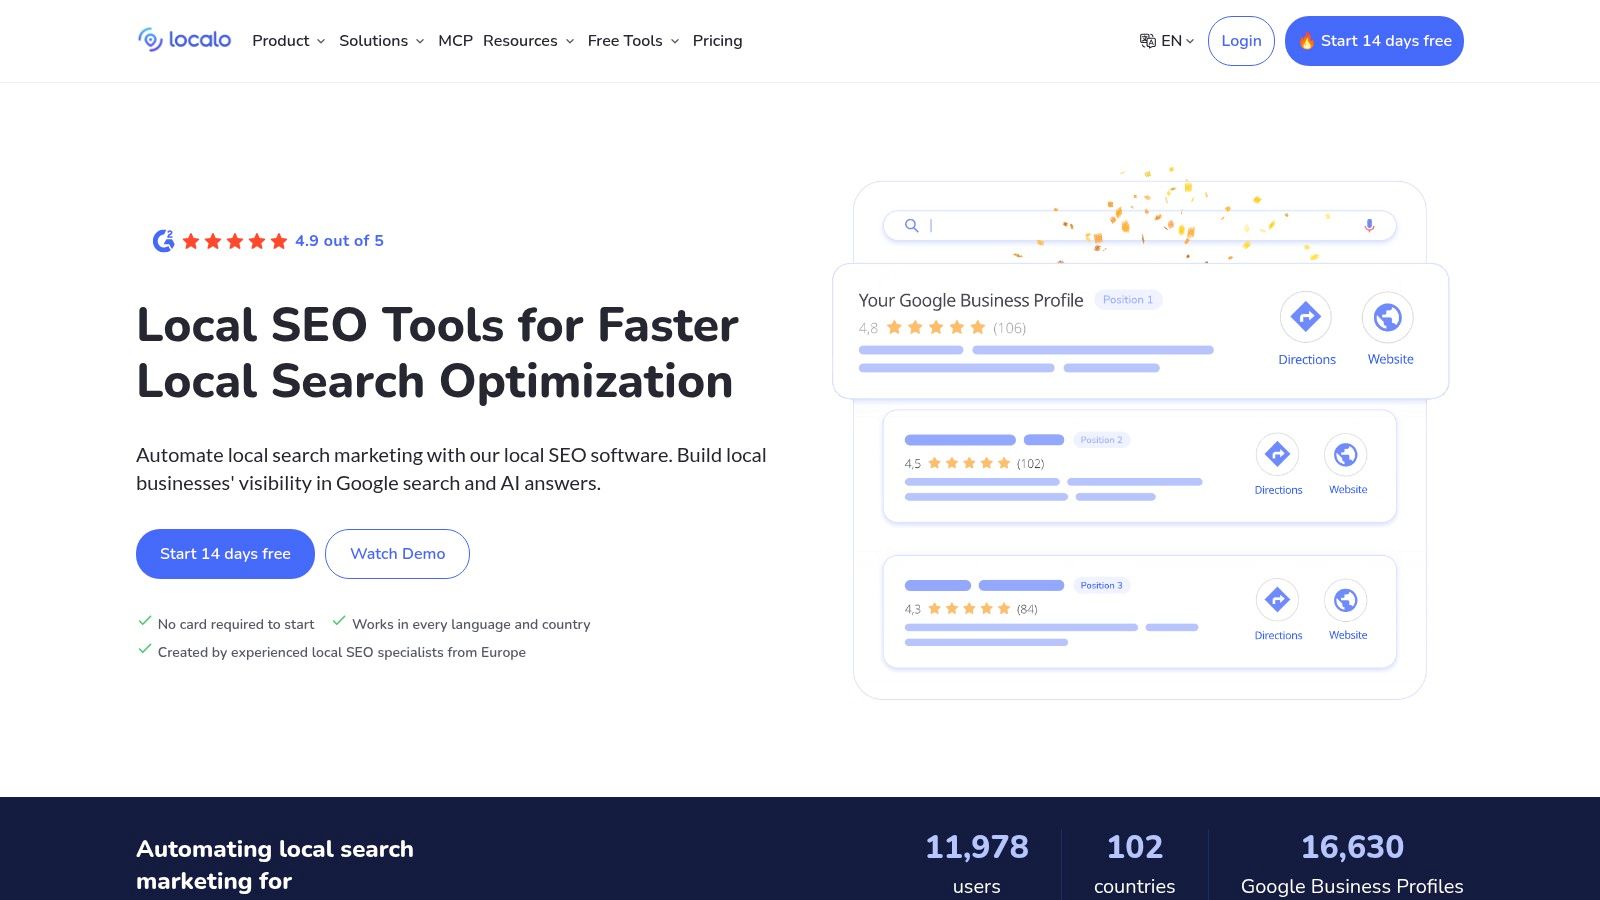The image size is (1600, 900).
Task: Click the fire icon in the header trial button
Action: point(1306,41)
